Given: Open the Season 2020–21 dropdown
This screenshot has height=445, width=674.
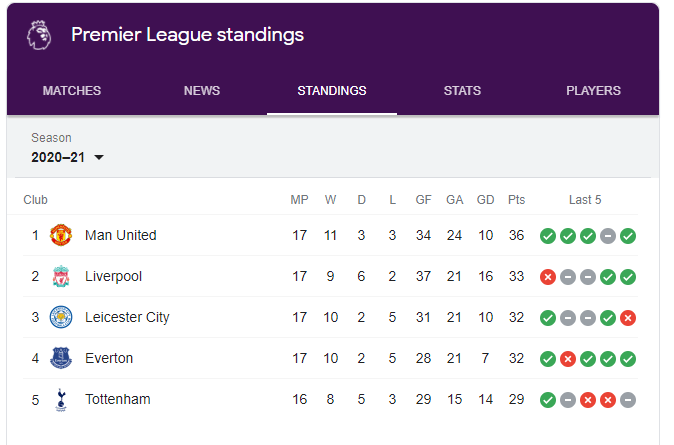Looking at the screenshot, I should (67, 157).
